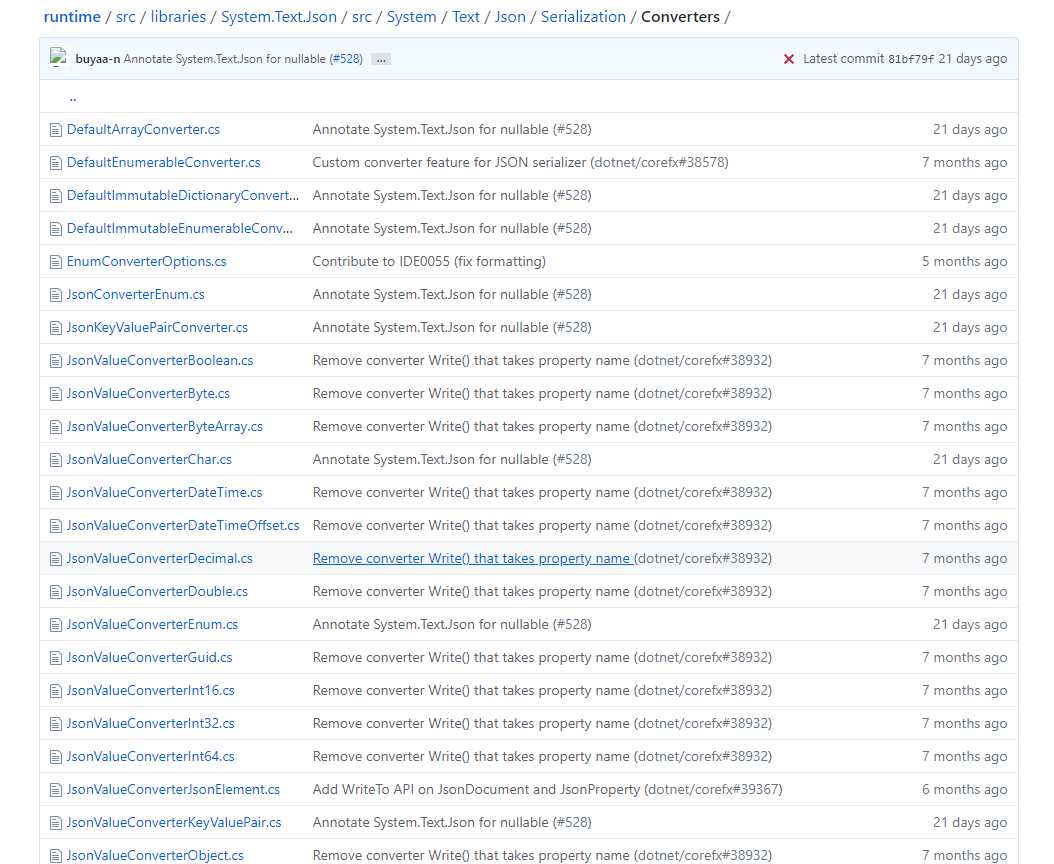Screen dimensions: 1054x864
Task: Click file icon next to DefaultArrayConverter.cs
Action: pos(56,130)
